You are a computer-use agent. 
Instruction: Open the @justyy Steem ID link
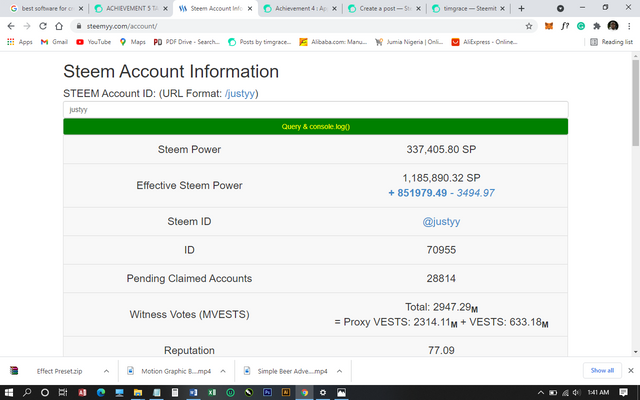pyautogui.click(x=441, y=222)
